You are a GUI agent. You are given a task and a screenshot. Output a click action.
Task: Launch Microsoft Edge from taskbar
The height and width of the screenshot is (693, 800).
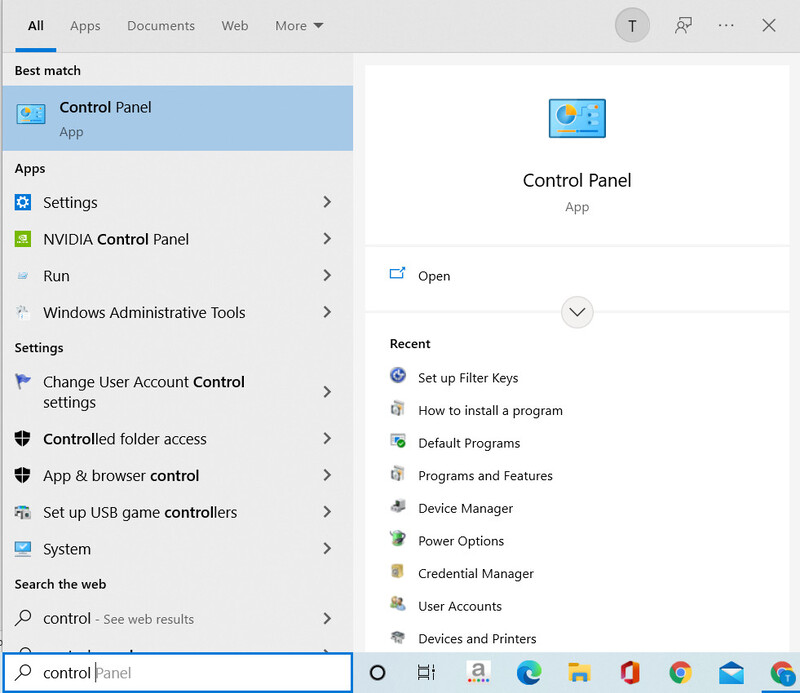tap(529, 673)
